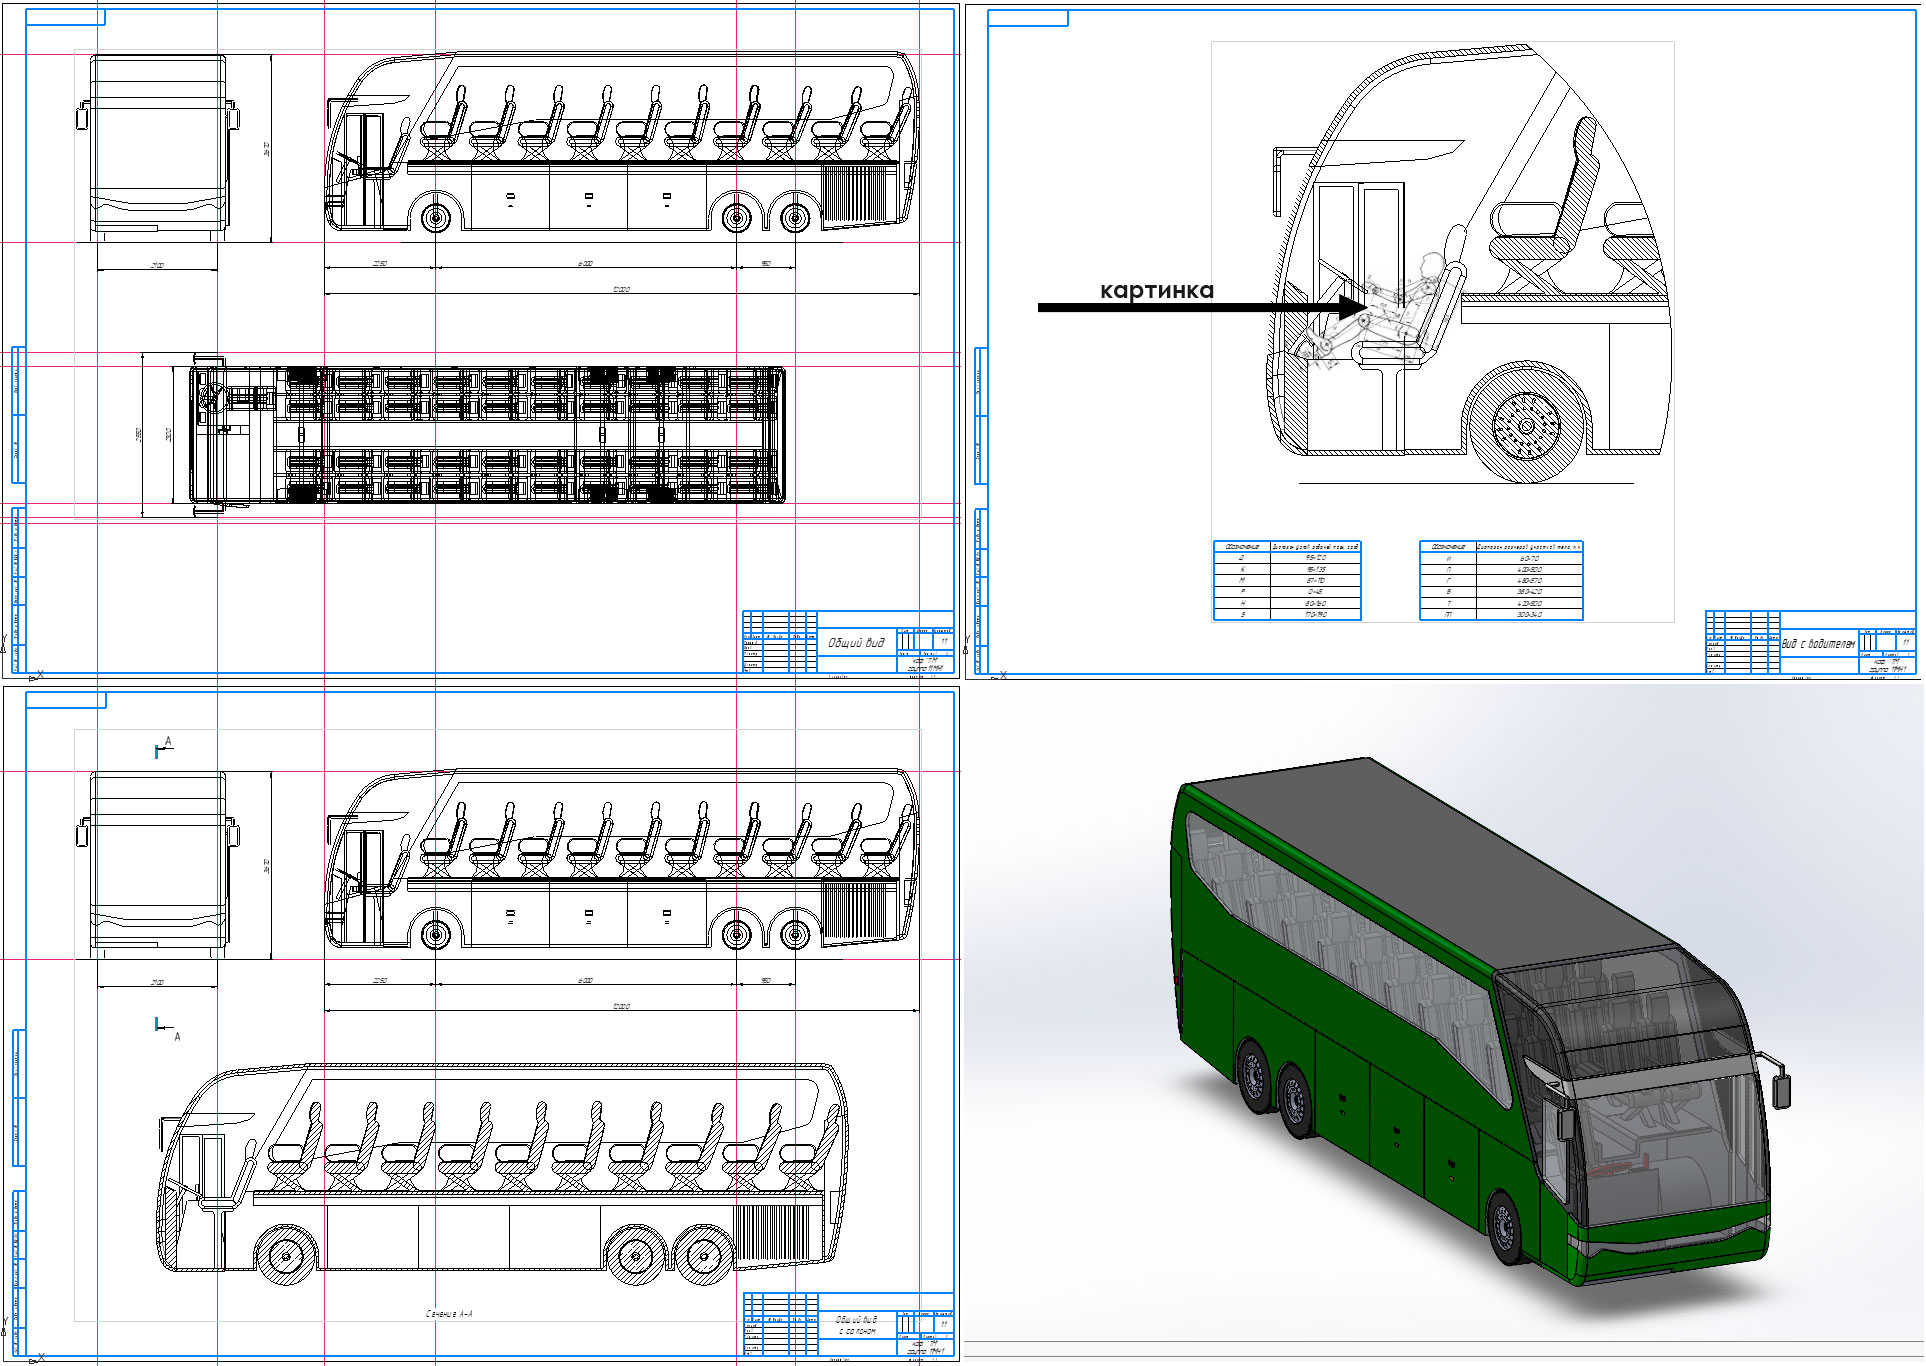1926x1366 pixels.
Task: Click the 'Вид с водителем' title block text
Action: point(1817,644)
